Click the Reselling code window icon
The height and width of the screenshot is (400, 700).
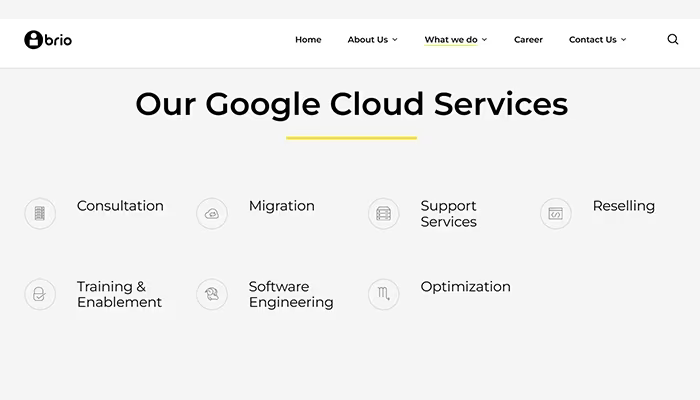tap(556, 213)
